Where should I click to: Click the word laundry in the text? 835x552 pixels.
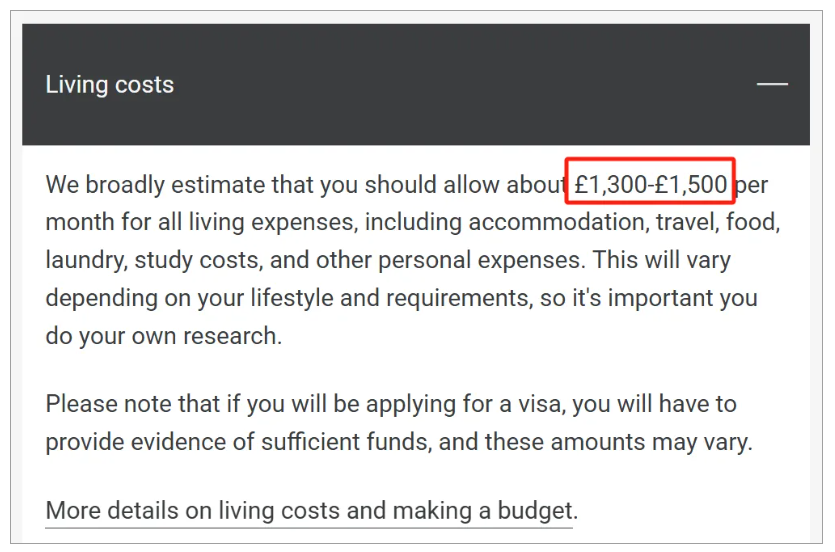click(85, 260)
